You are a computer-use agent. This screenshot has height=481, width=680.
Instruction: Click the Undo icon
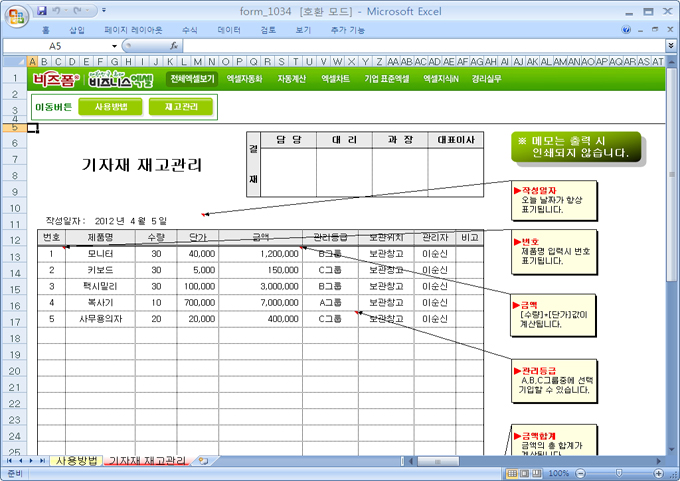57,10
